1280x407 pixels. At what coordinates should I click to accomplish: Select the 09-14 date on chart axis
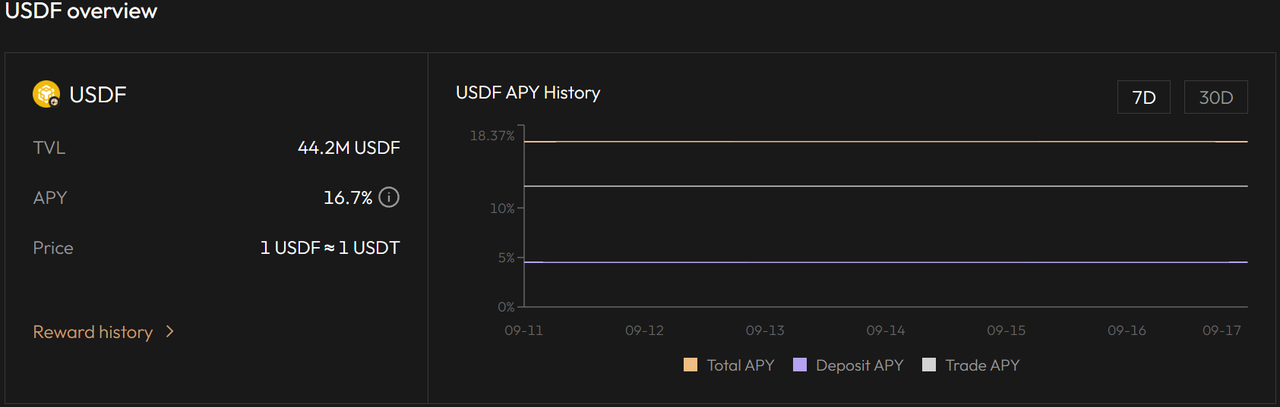885,330
